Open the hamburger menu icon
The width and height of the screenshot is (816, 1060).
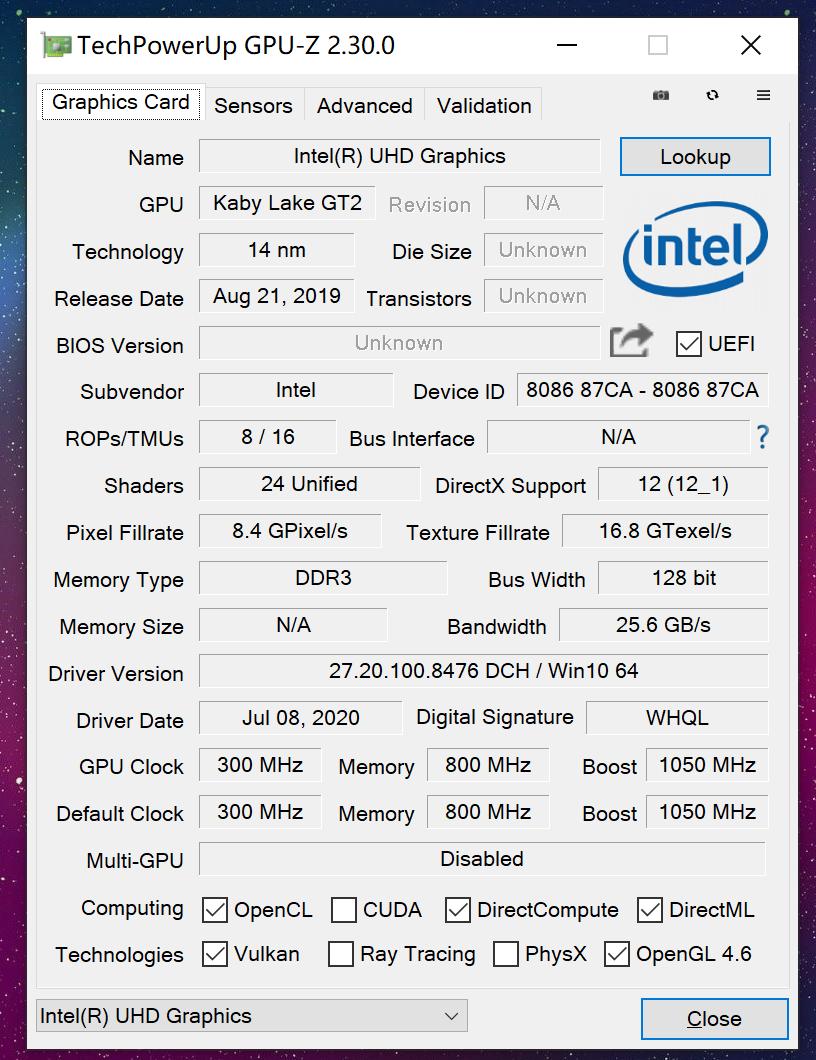pos(764,95)
